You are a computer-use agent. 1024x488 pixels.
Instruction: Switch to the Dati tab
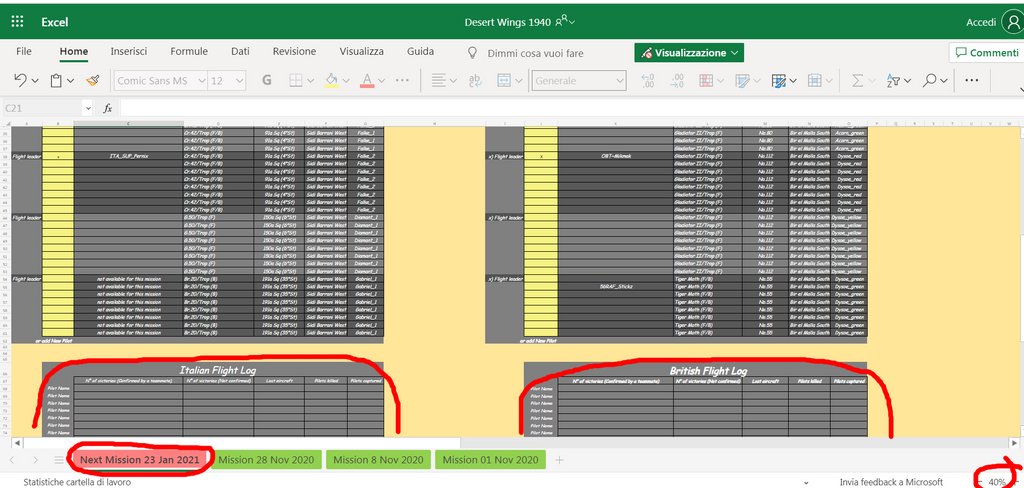(x=240, y=51)
